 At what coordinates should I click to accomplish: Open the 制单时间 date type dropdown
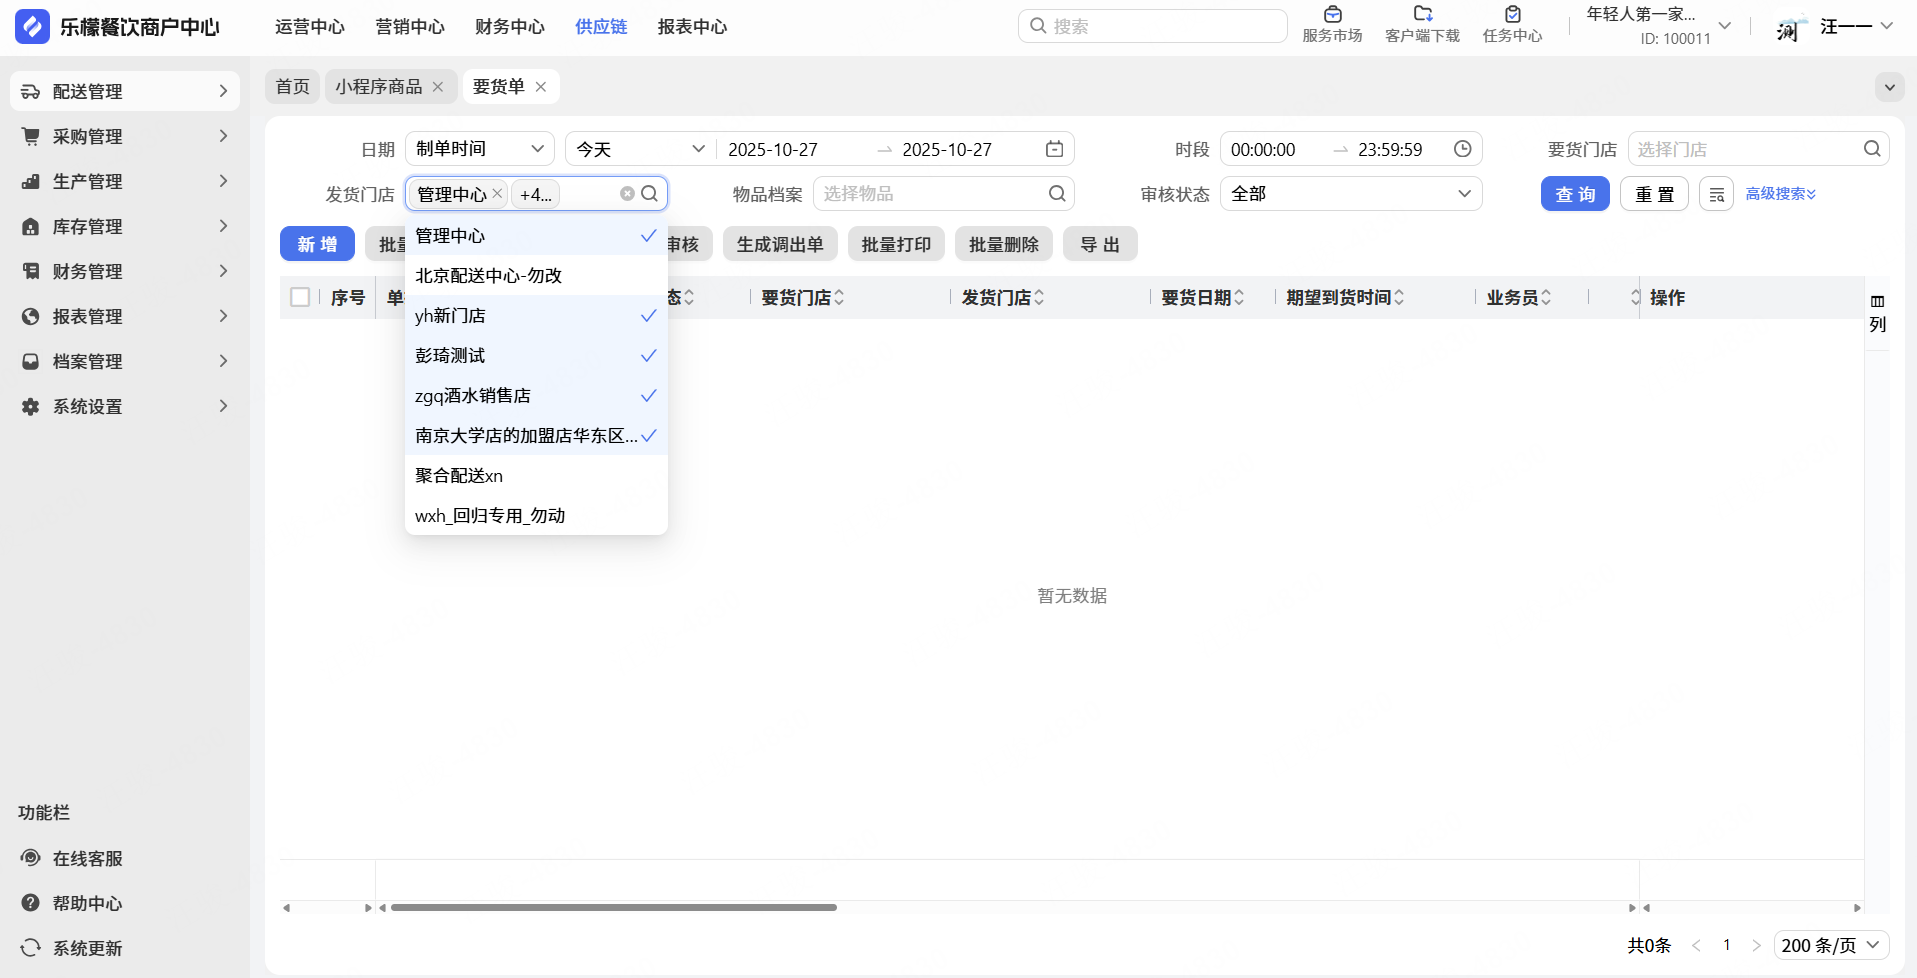click(479, 149)
